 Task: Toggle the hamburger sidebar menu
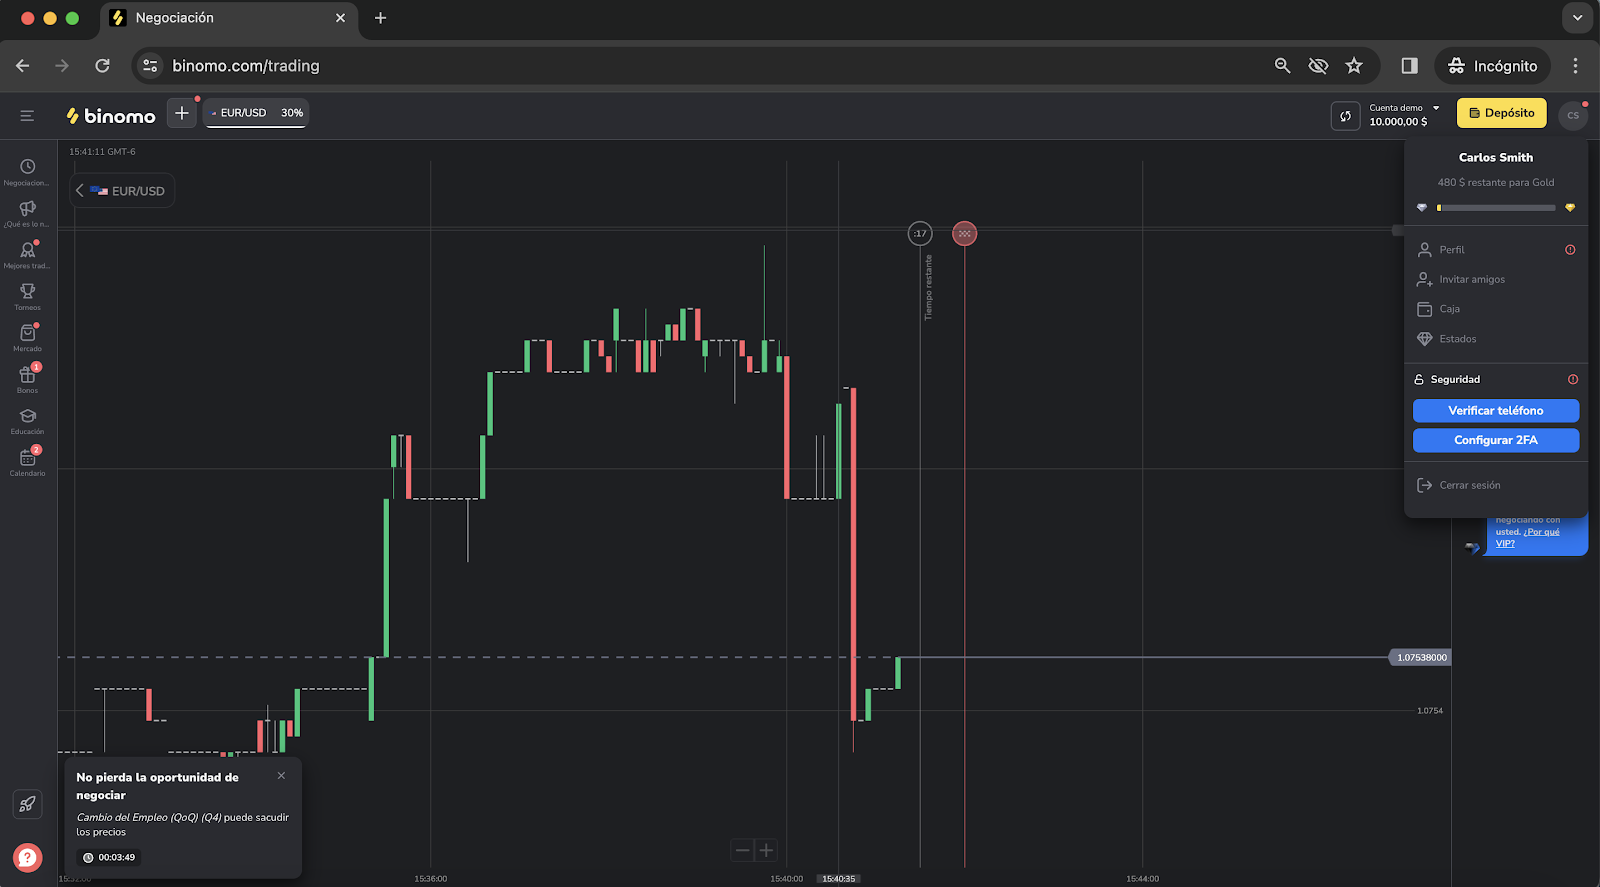coord(27,116)
